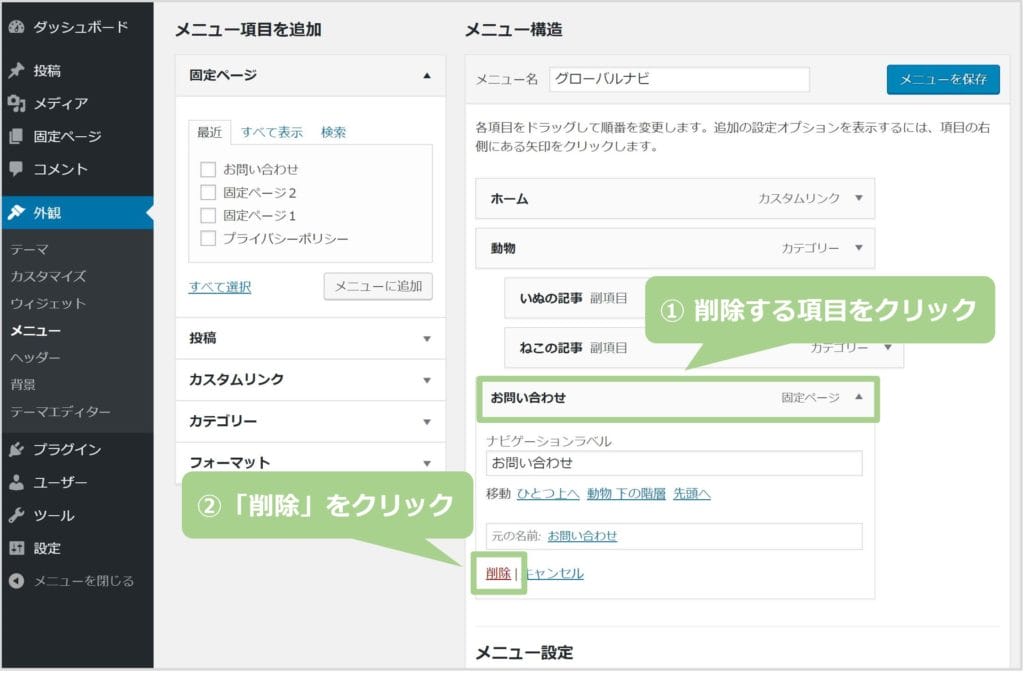Open the Comments bubble icon

[x=16, y=169]
